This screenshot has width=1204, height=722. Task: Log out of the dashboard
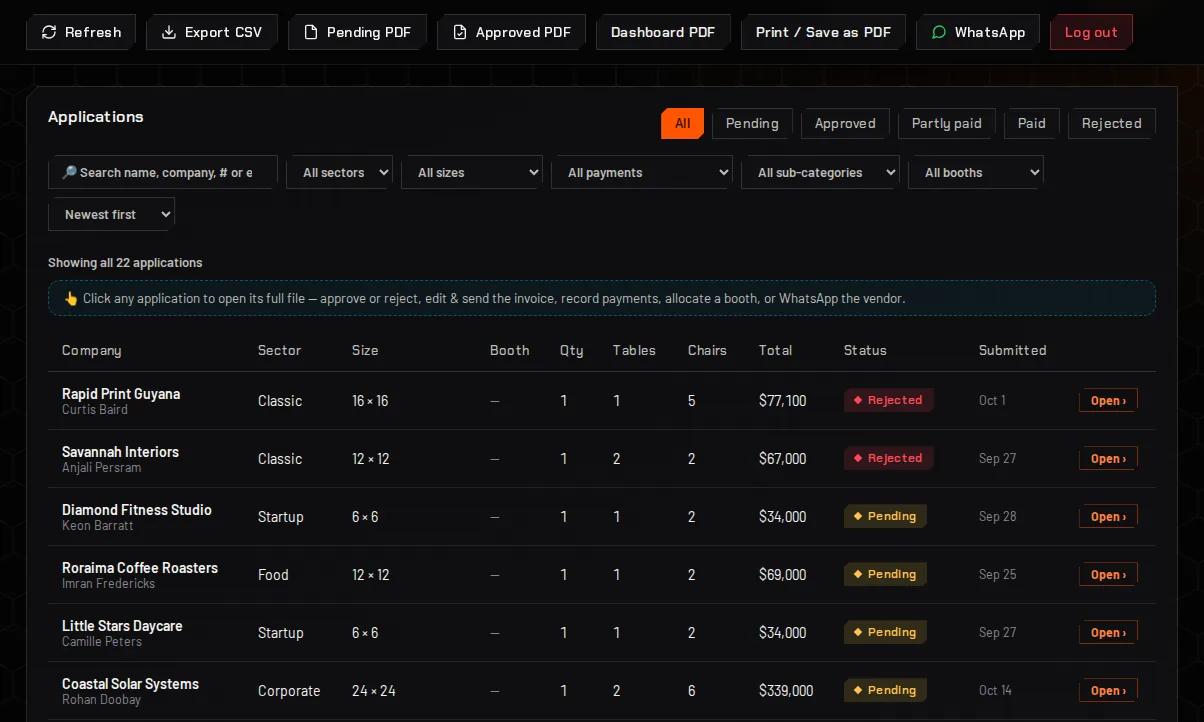pyautogui.click(x=1091, y=32)
